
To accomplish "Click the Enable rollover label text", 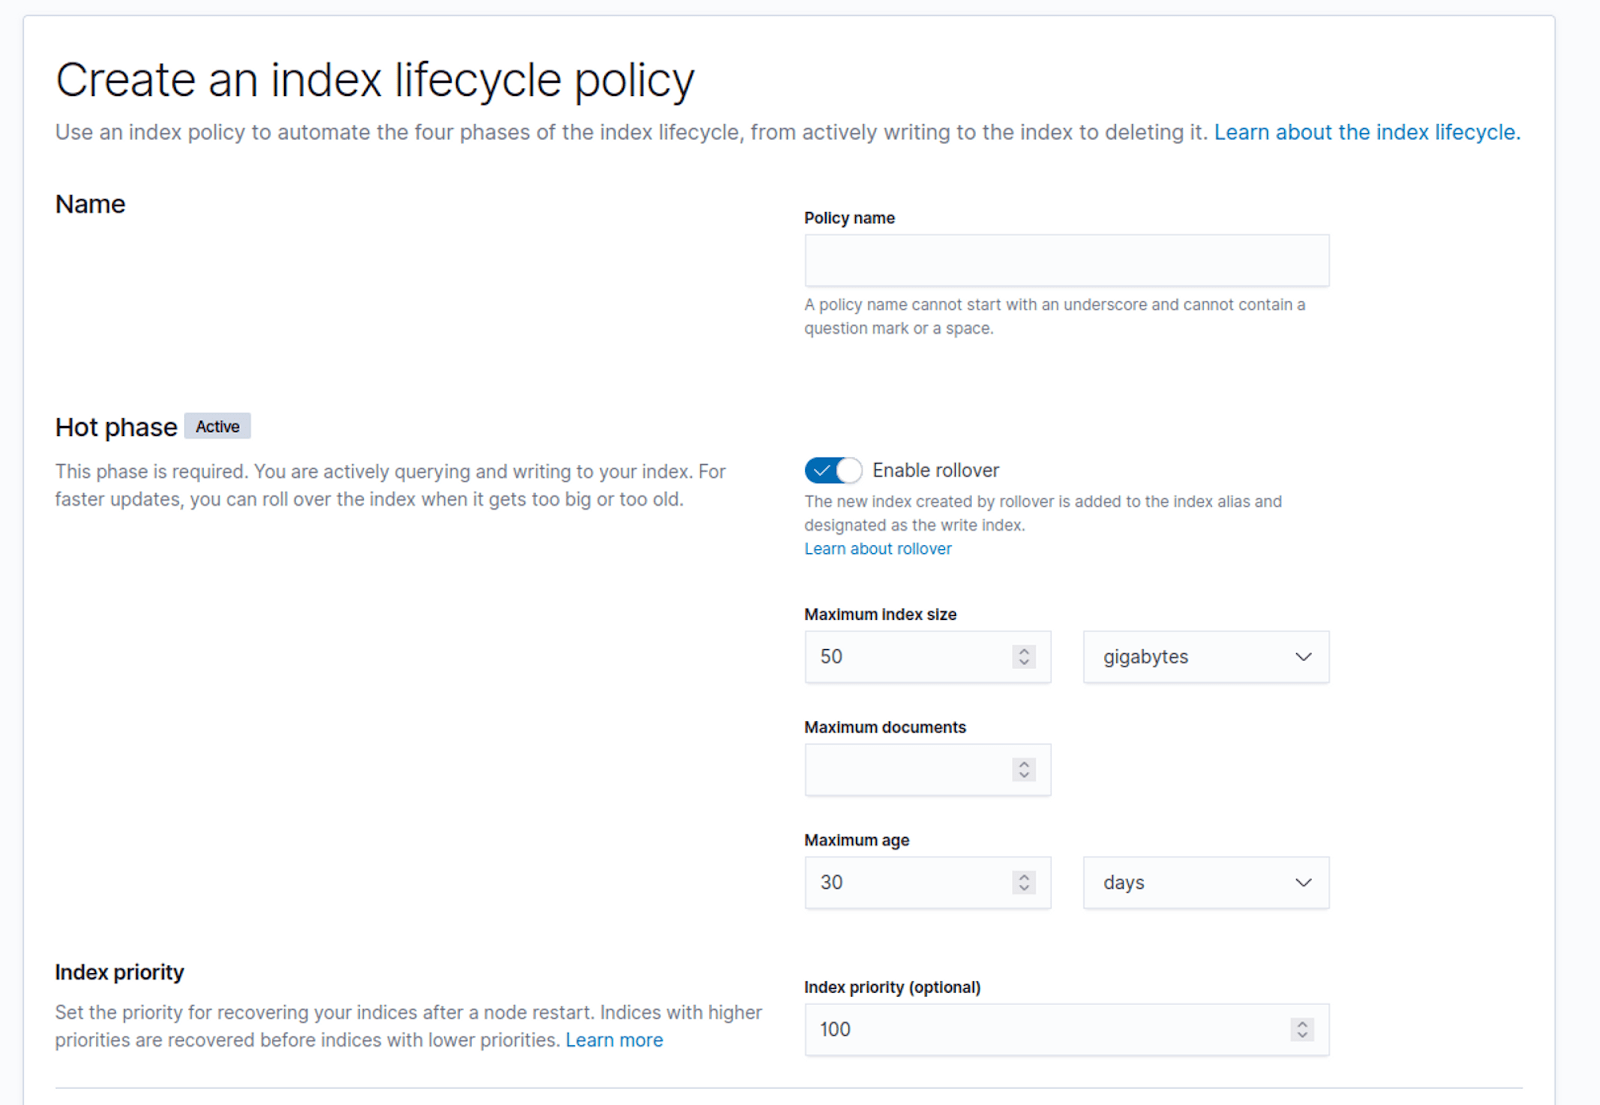I will (x=935, y=470).
